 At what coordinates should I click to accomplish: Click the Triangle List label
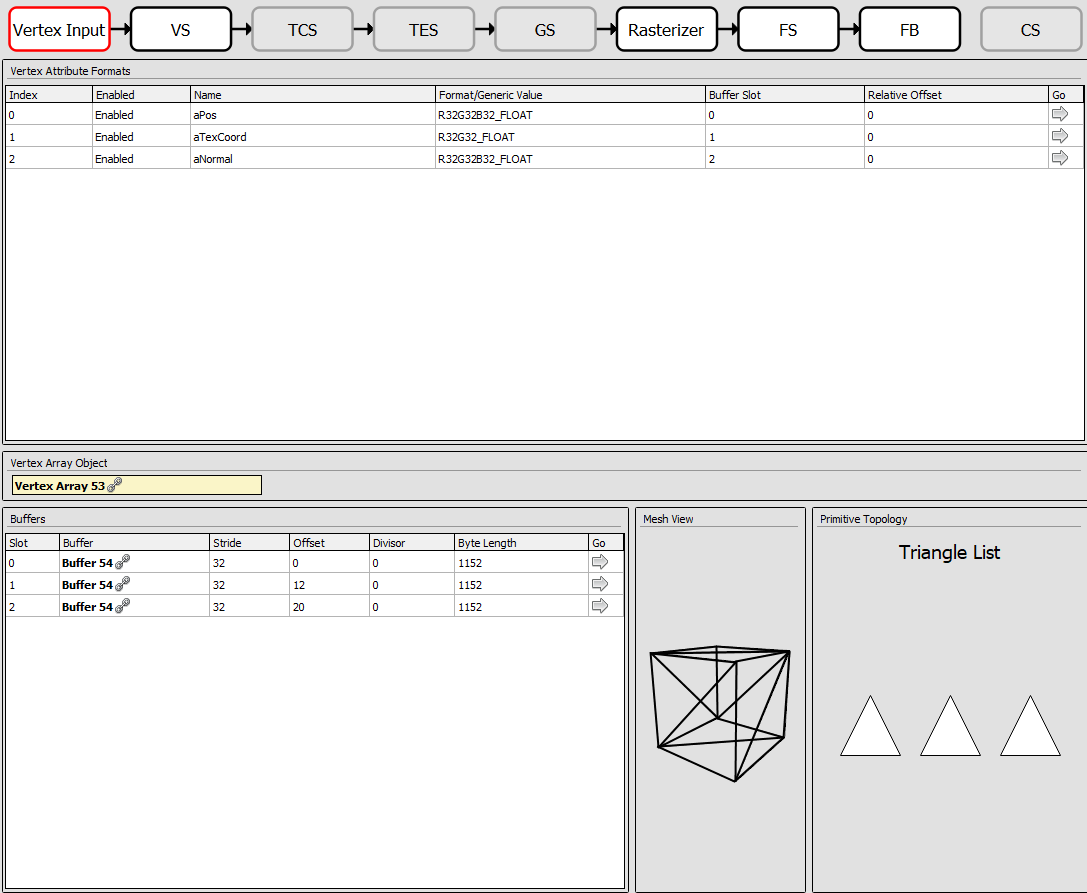(x=949, y=553)
